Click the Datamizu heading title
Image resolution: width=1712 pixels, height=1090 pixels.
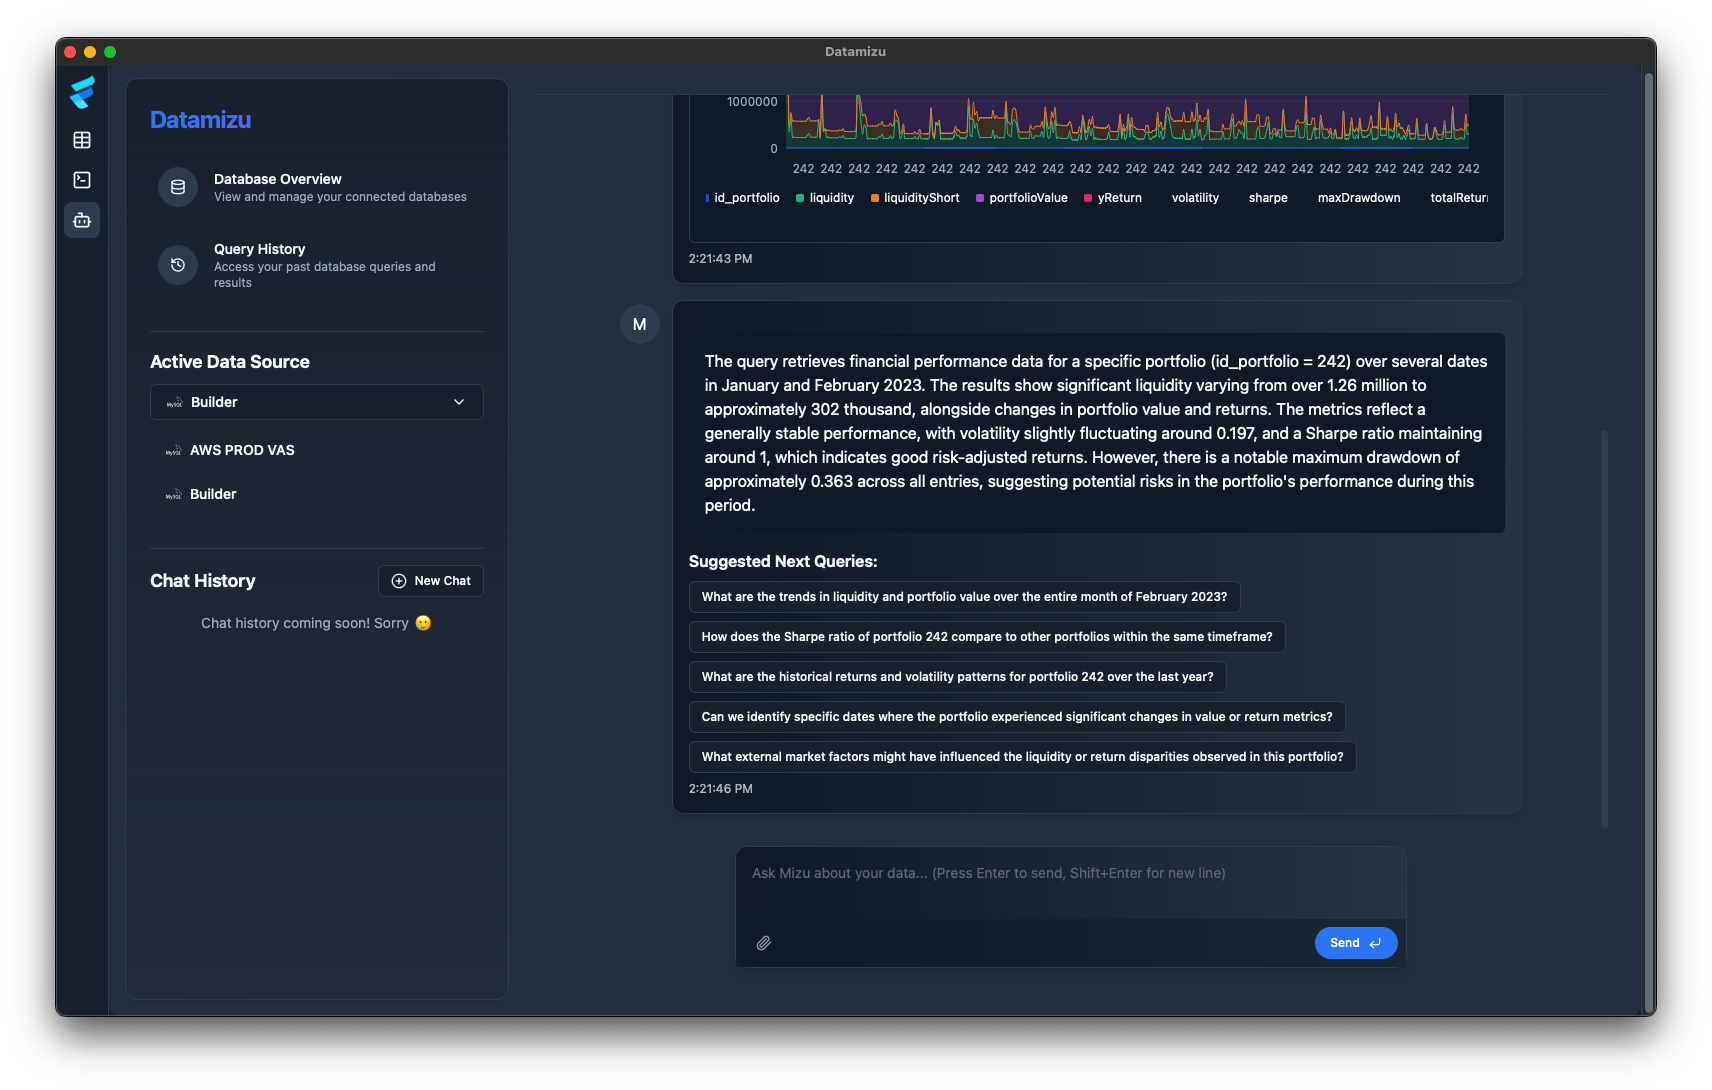(x=200, y=120)
